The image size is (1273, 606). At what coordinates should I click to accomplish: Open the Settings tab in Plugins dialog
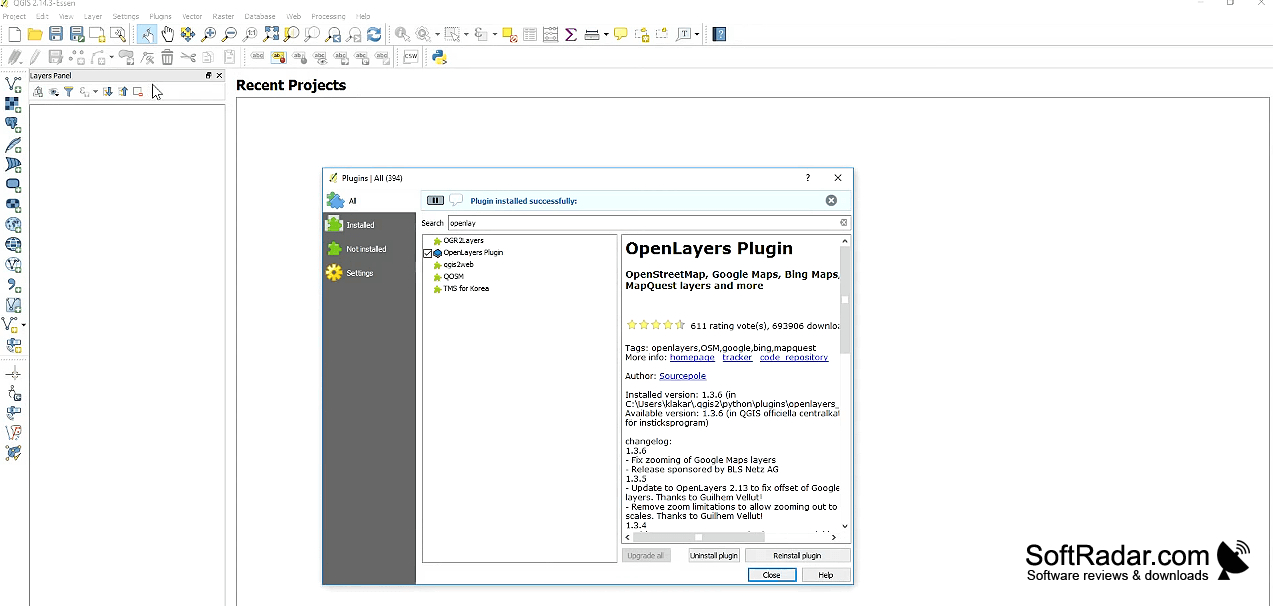pyautogui.click(x=359, y=273)
